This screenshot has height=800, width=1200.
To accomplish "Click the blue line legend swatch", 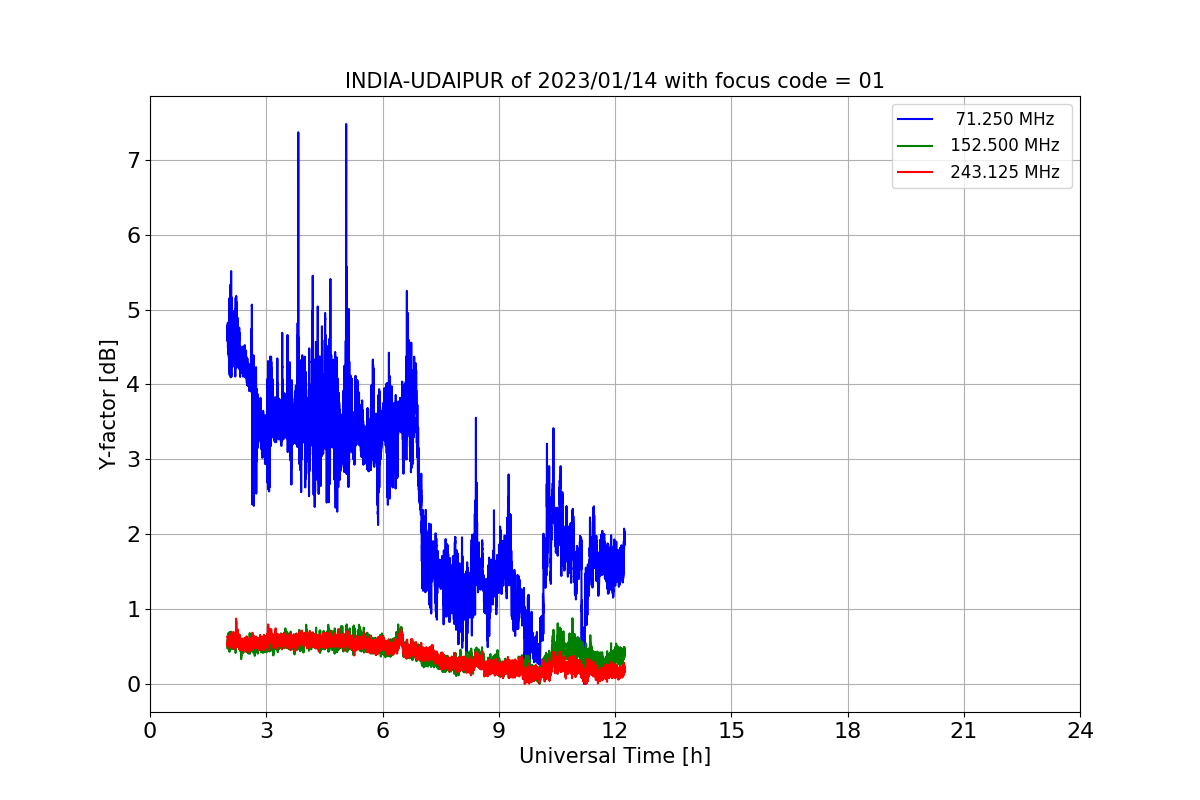I will (x=915, y=119).
